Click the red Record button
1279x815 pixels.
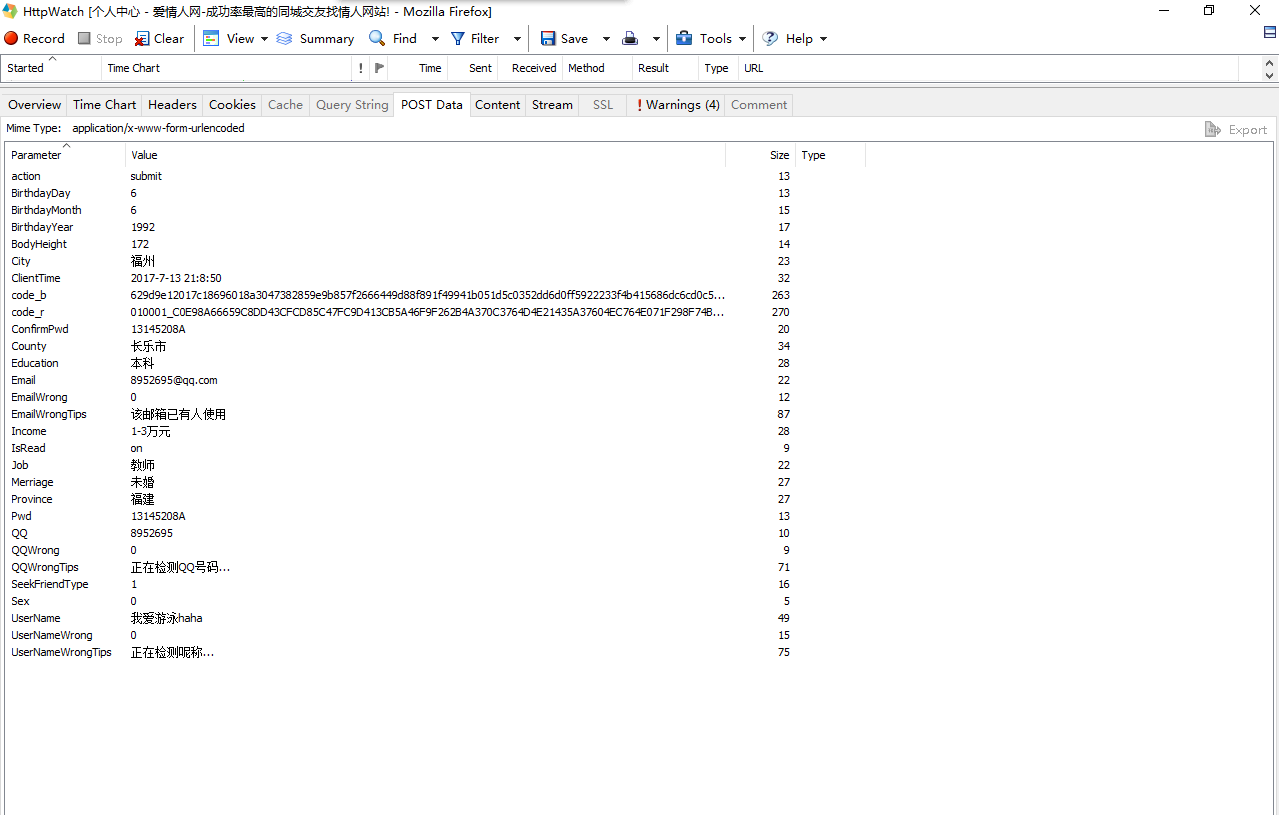pos(34,38)
